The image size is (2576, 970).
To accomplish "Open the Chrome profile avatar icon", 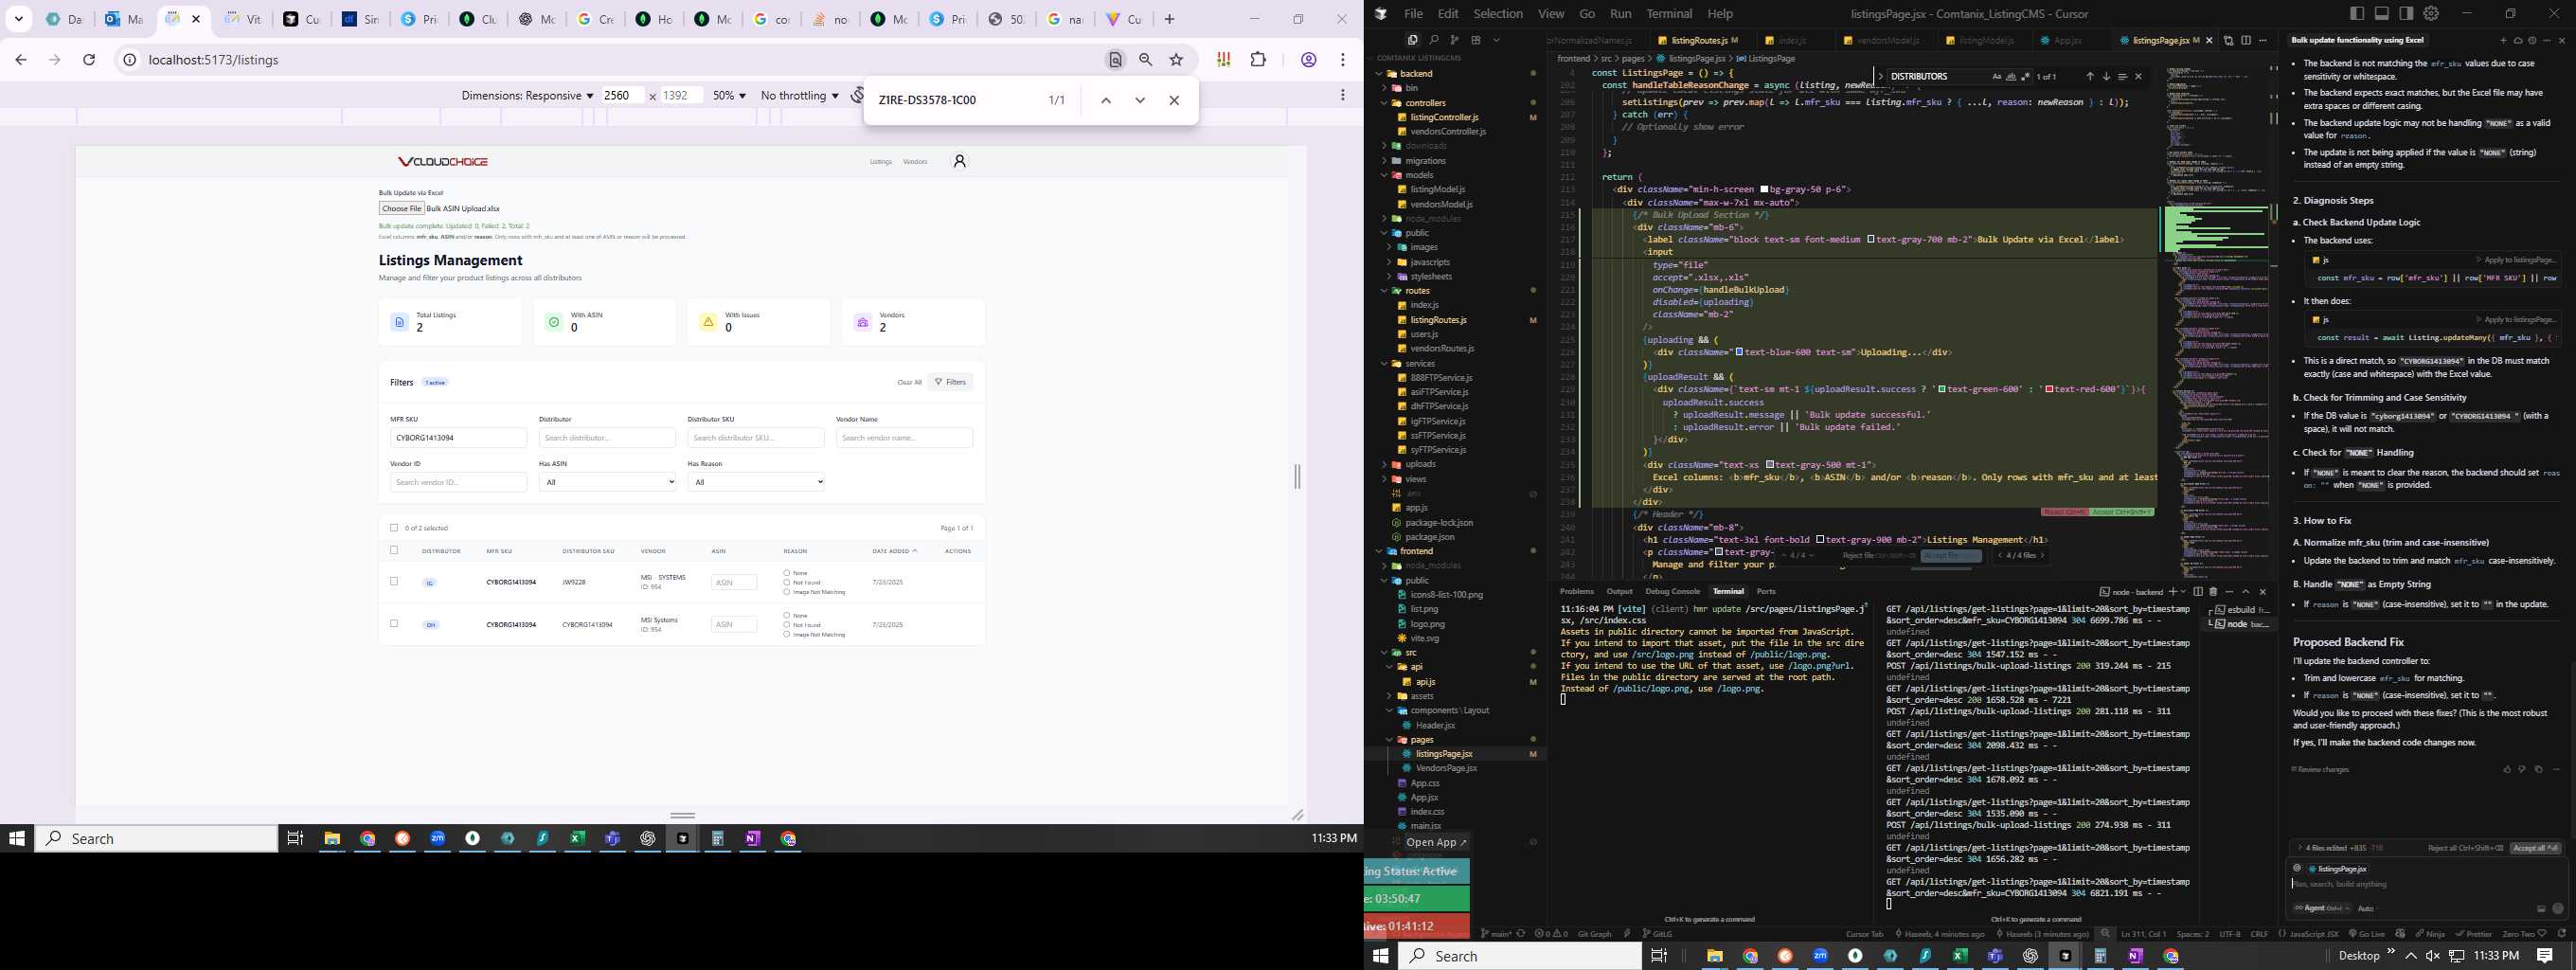I will tap(1308, 60).
